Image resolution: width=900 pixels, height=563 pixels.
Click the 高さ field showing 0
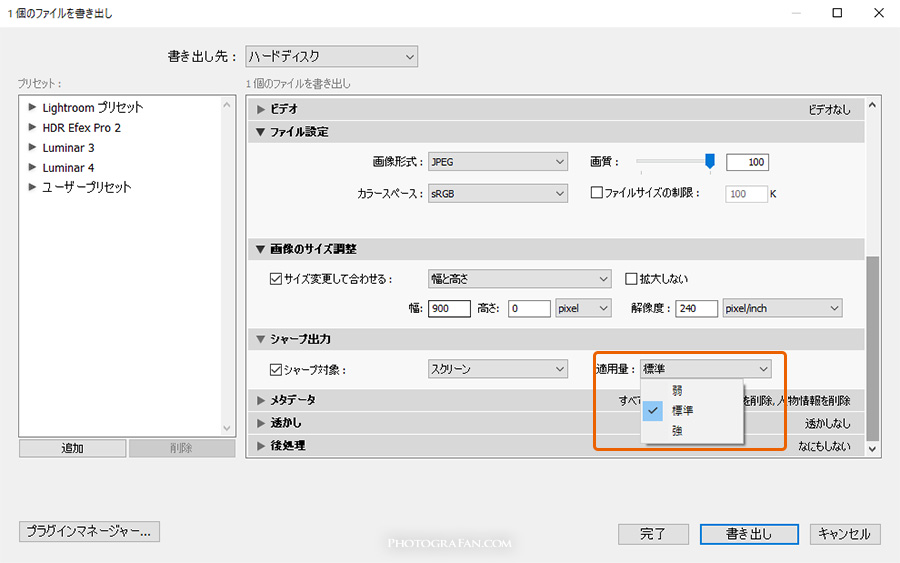pyautogui.click(x=529, y=308)
